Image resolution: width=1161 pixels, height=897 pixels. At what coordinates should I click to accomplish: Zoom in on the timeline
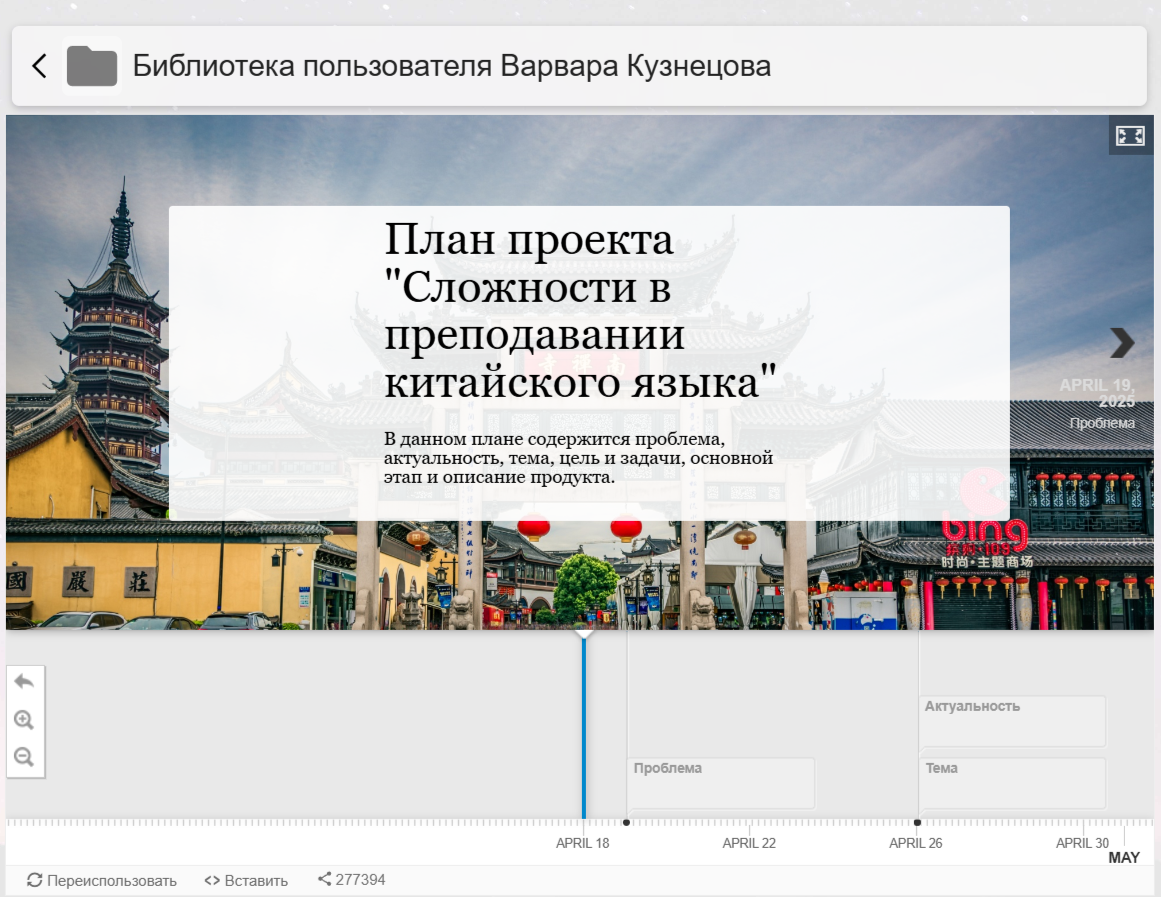[24, 719]
